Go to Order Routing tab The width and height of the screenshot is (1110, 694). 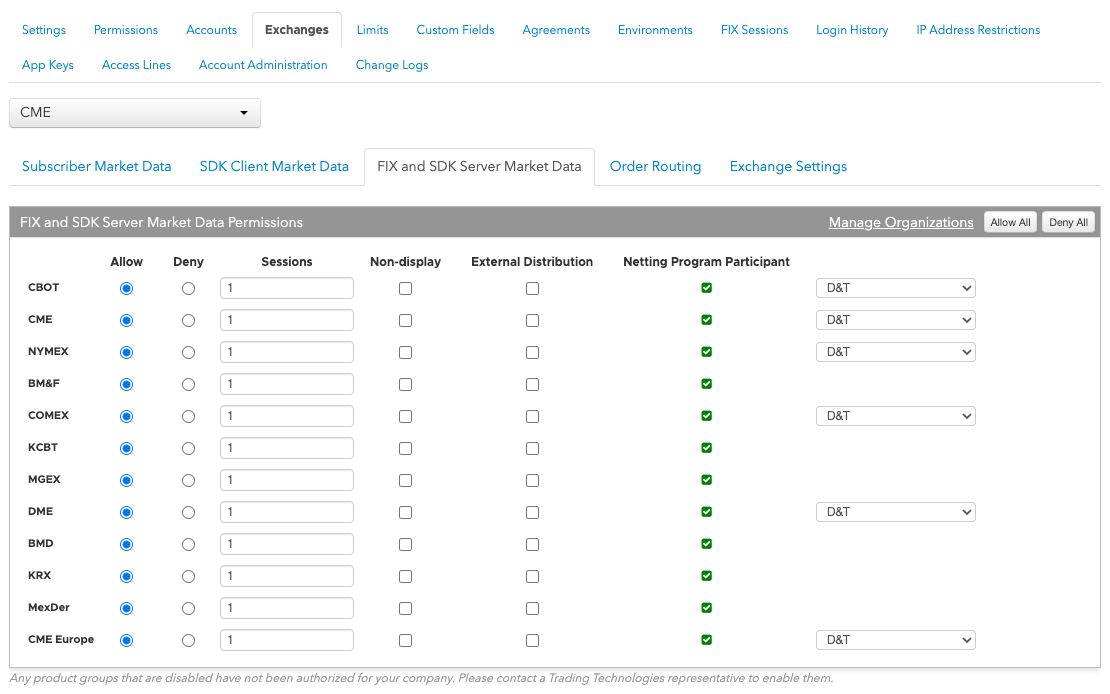(656, 166)
